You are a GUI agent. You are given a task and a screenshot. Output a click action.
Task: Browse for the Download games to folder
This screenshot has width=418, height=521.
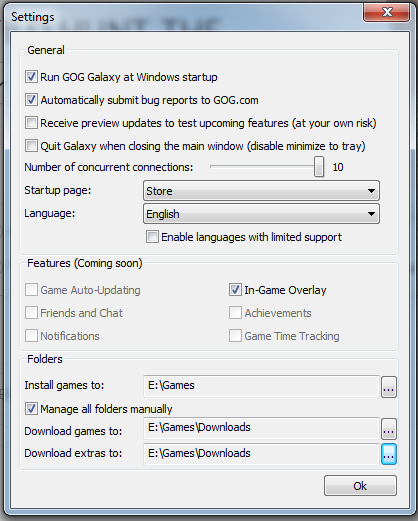point(389,429)
